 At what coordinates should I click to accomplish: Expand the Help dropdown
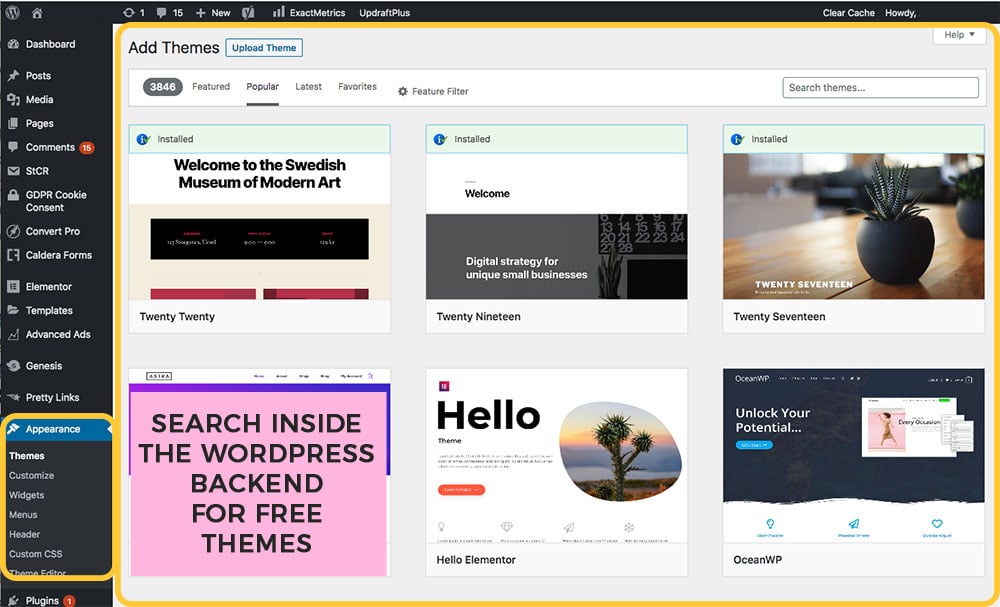[959, 34]
